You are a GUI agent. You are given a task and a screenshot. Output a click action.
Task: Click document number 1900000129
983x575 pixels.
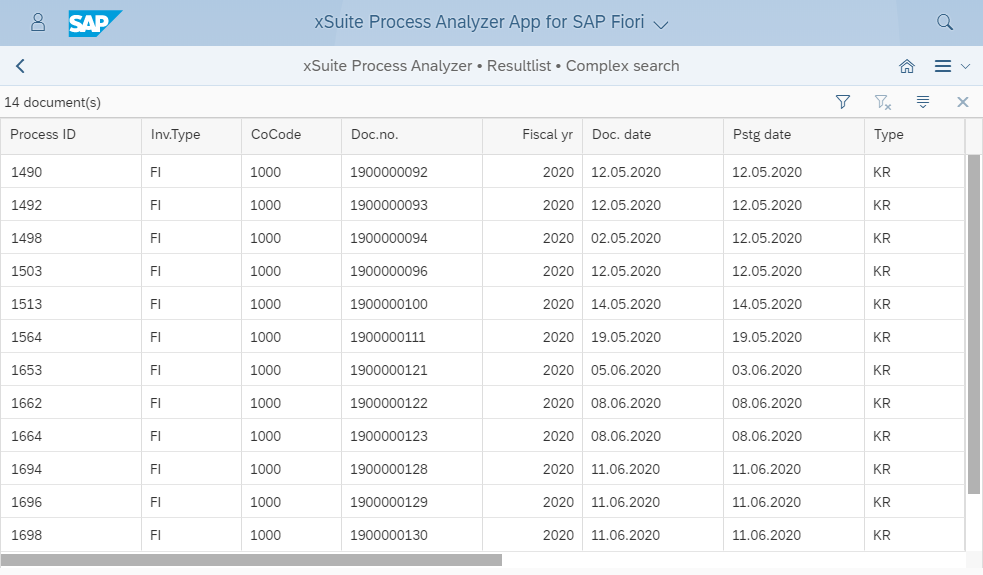tap(389, 502)
